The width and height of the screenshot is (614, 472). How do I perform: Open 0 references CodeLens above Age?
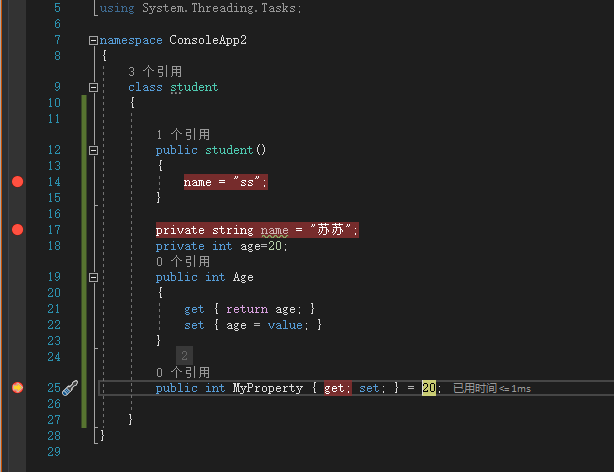pos(183,261)
